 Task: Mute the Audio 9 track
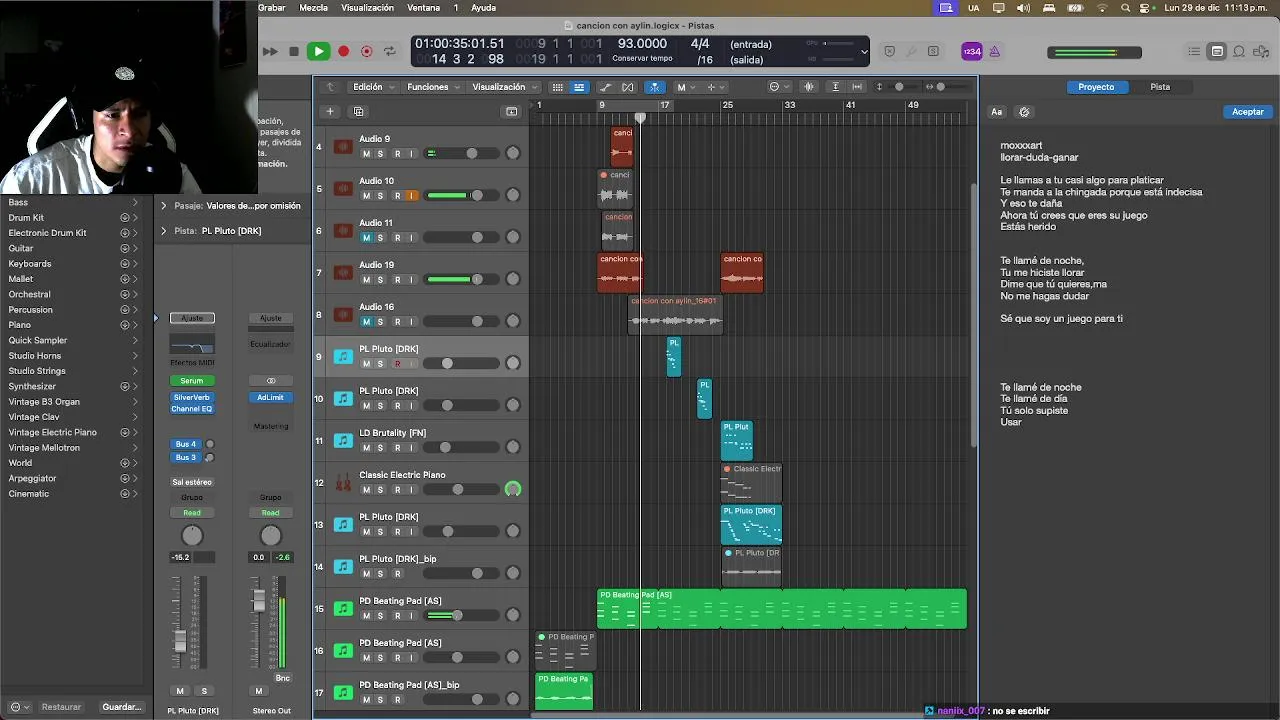366,154
